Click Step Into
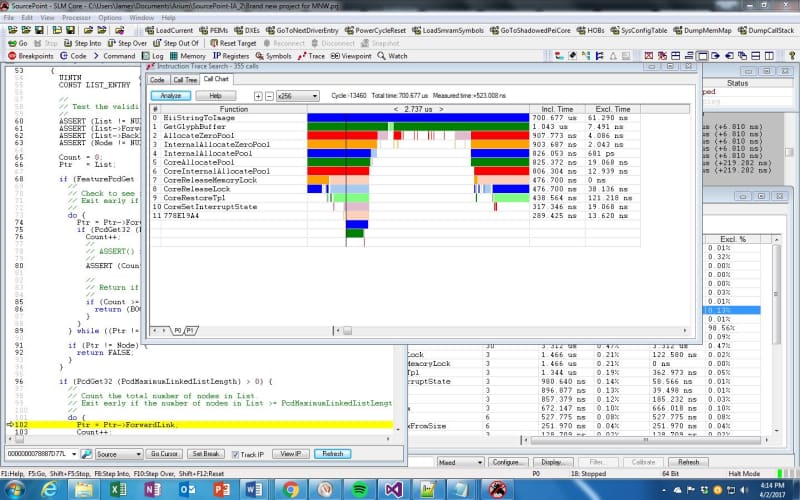 (x=82, y=43)
